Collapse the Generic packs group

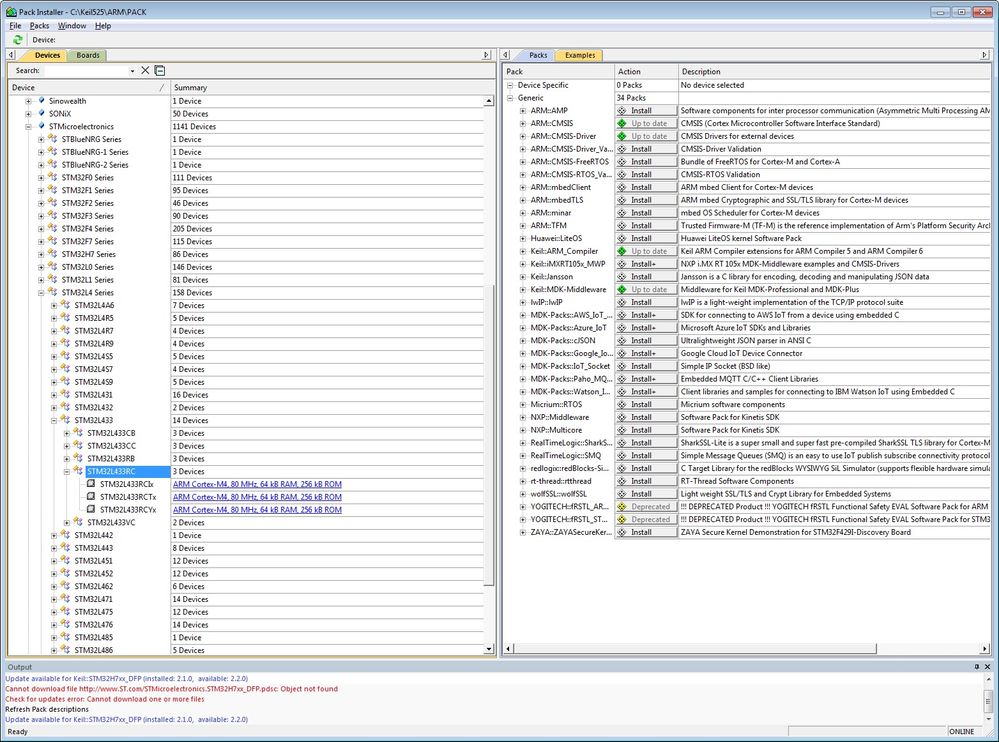[x=510, y=97]
